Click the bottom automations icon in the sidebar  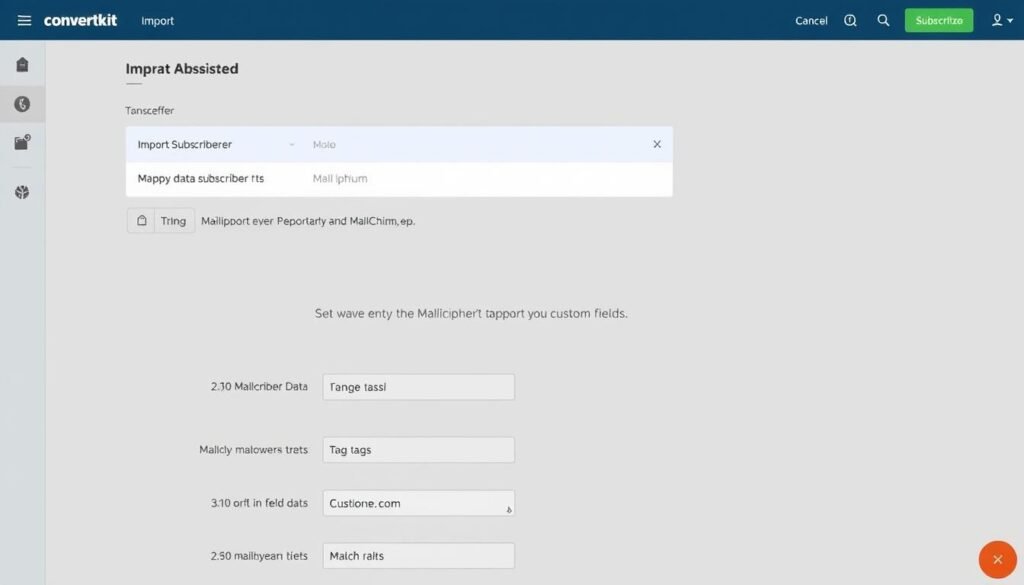23,192
